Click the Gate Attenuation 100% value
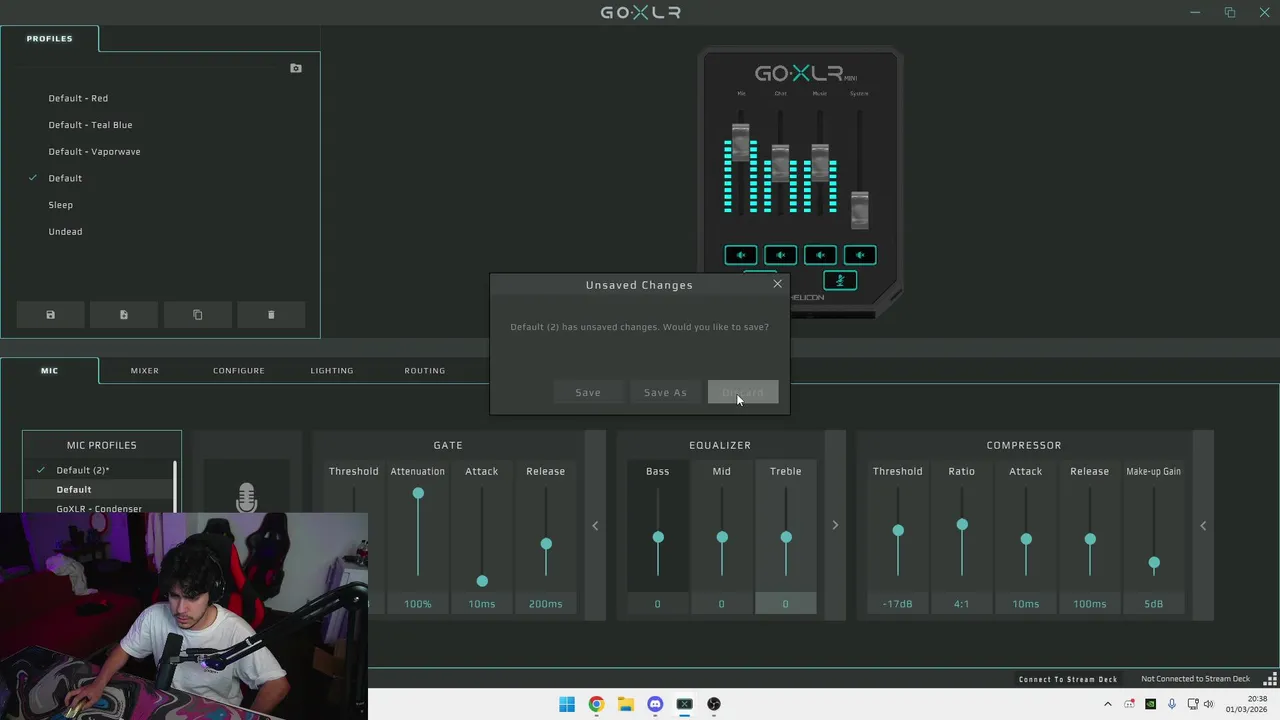 pyautogui.click(x=418, y=604)
